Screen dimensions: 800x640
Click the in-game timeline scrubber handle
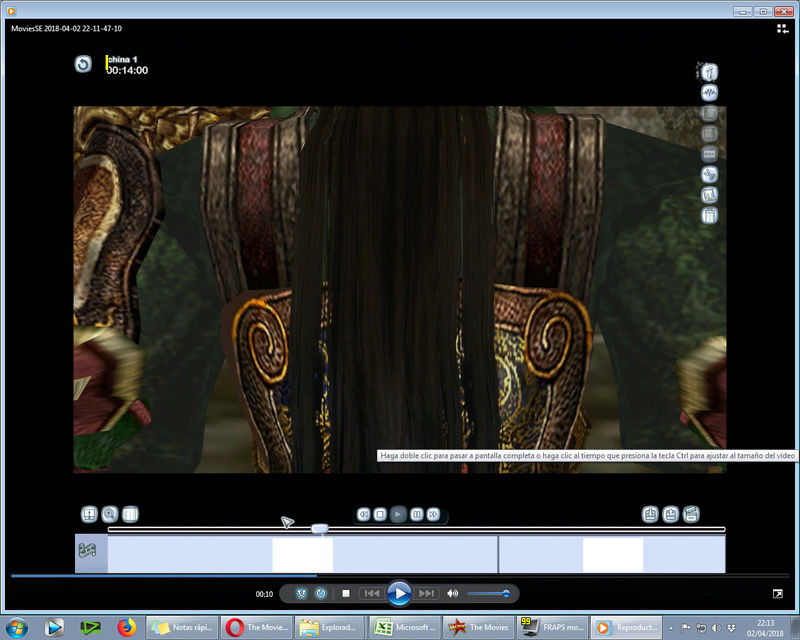(x=320, y=529)
